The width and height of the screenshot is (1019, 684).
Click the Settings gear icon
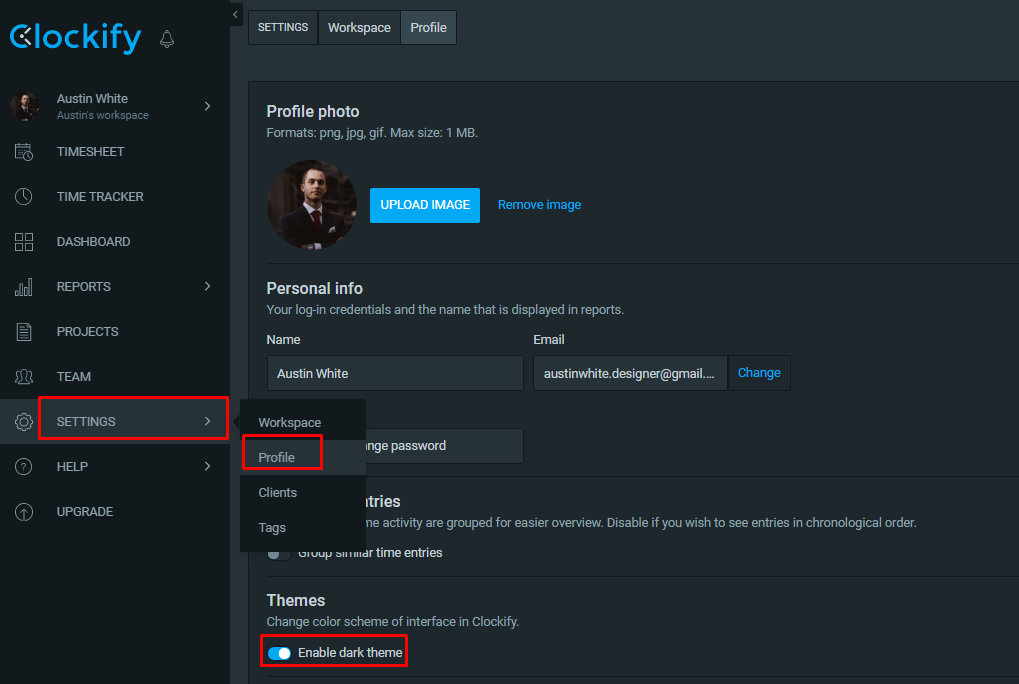[23, 422]
